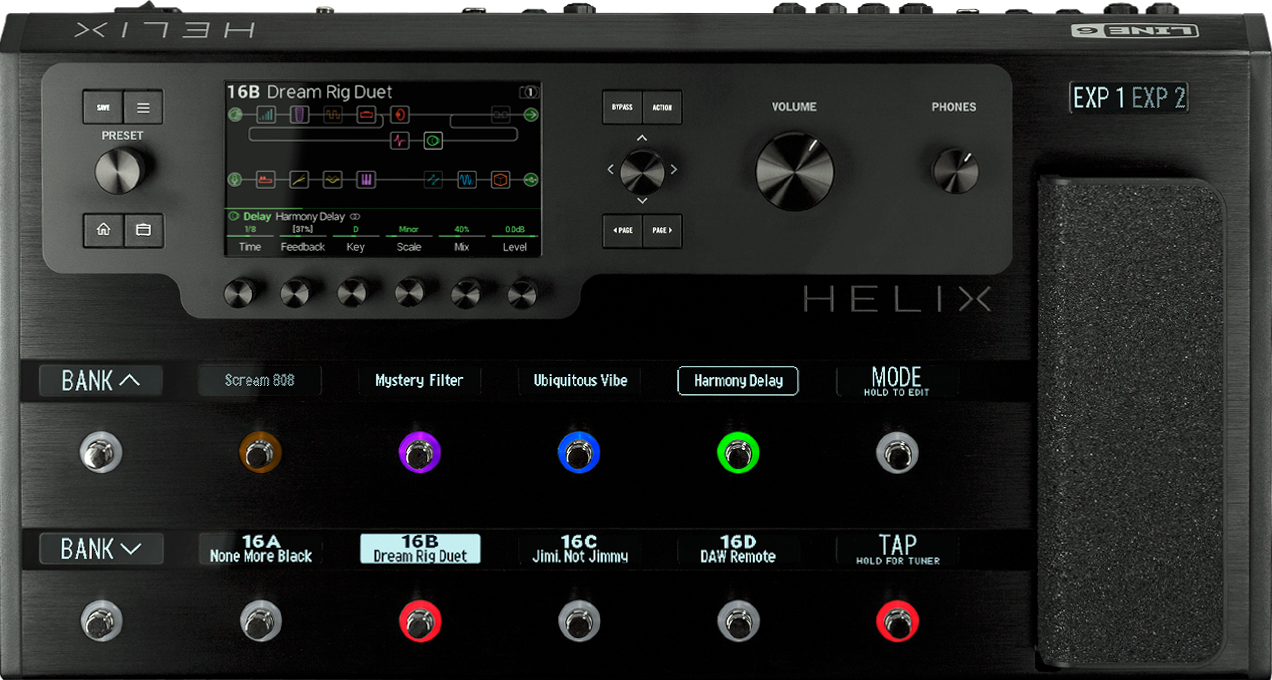This screenshot has width=1272, height=680.
Task: Turn the knob under the Scale parameter
Action: (410, 293)
